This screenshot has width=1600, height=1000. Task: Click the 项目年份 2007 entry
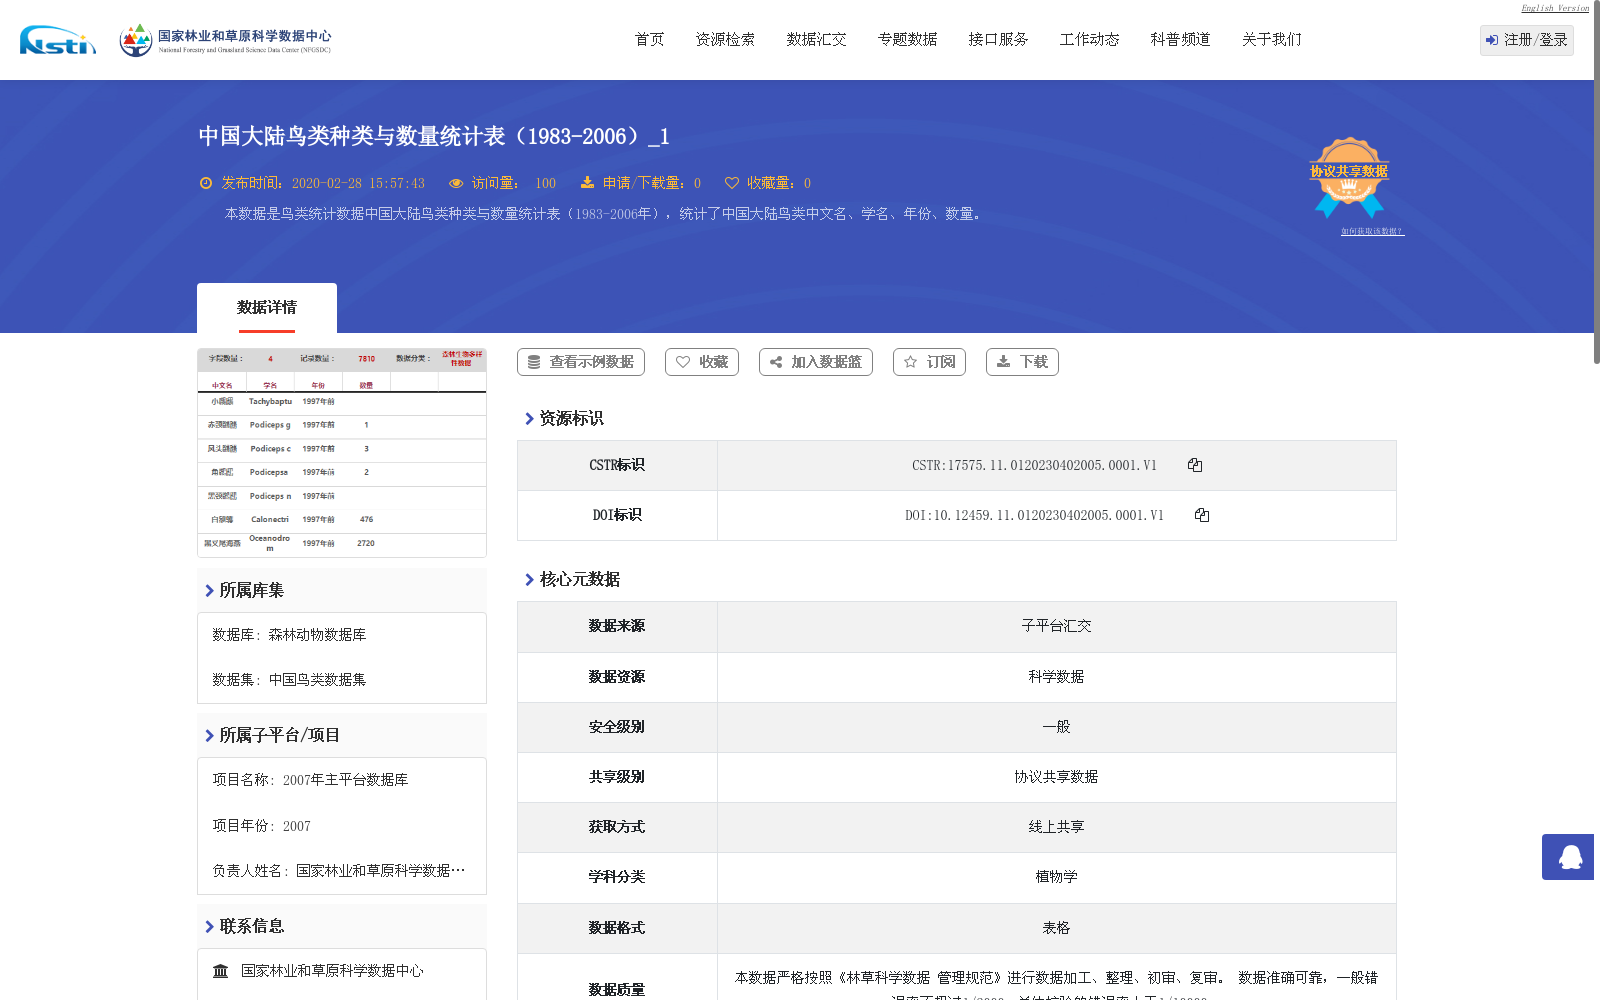[x=262, y=826]
